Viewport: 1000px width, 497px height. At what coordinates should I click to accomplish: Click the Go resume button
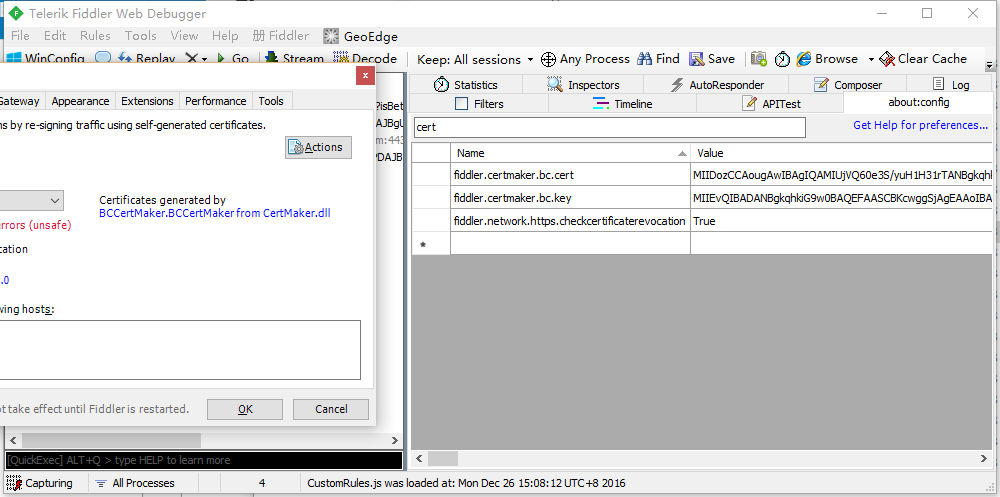pyautogui.click(x=233, y=59)
